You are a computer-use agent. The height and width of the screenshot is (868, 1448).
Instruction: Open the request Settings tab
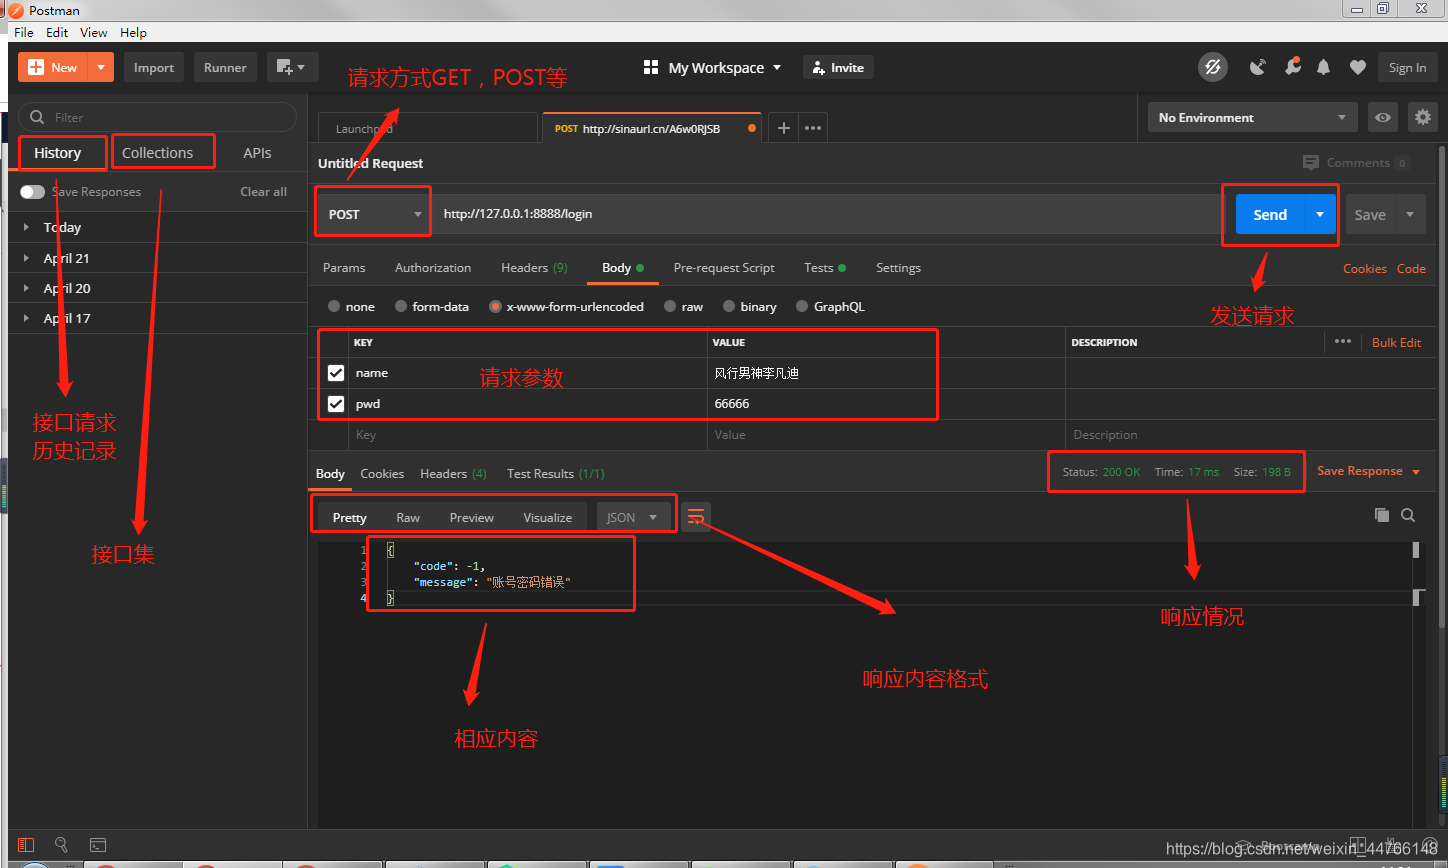click(x=898, y=268)
